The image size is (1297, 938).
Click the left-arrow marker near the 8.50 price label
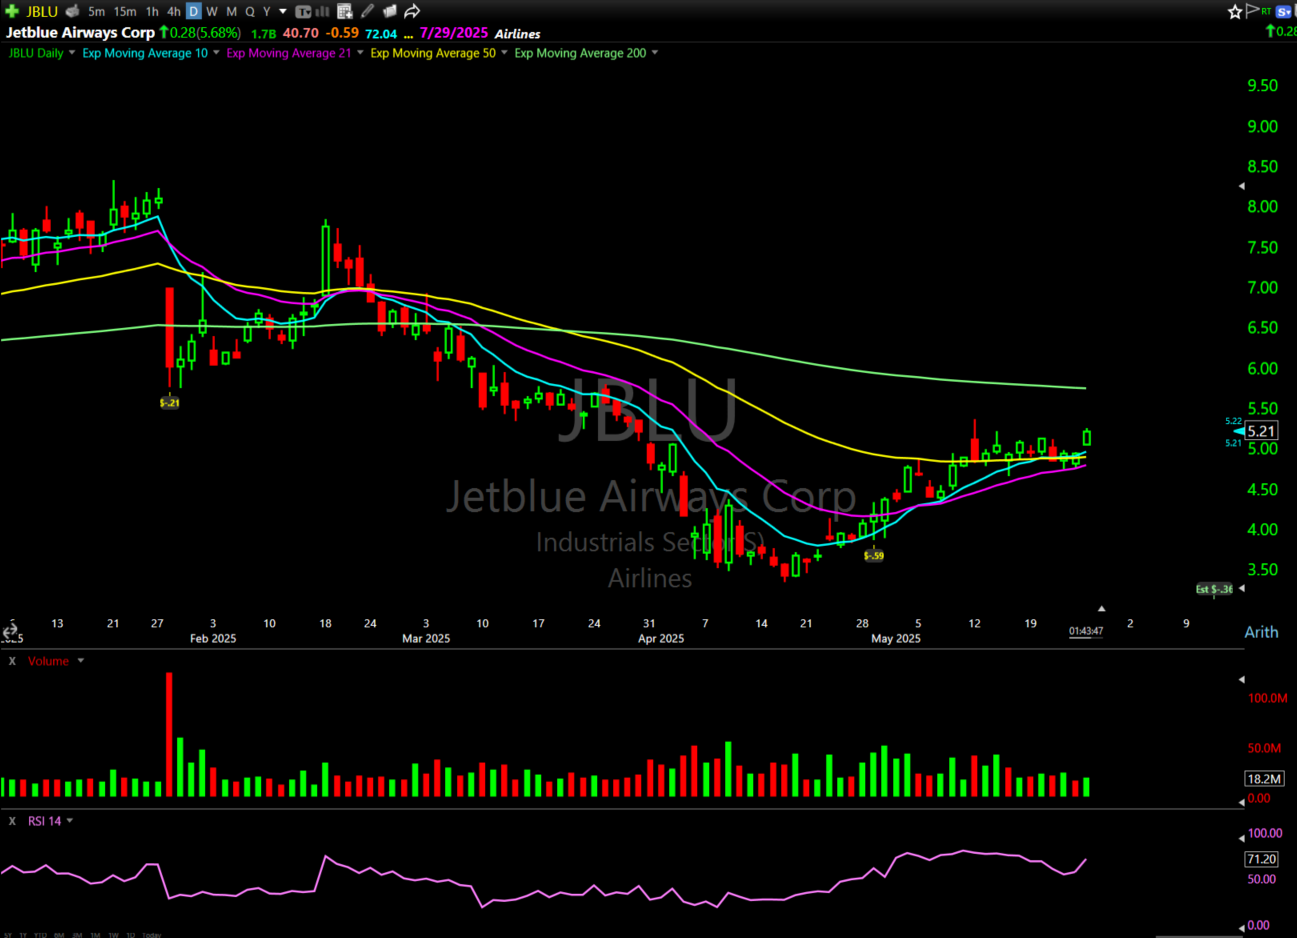click(x=1242, y=186)
